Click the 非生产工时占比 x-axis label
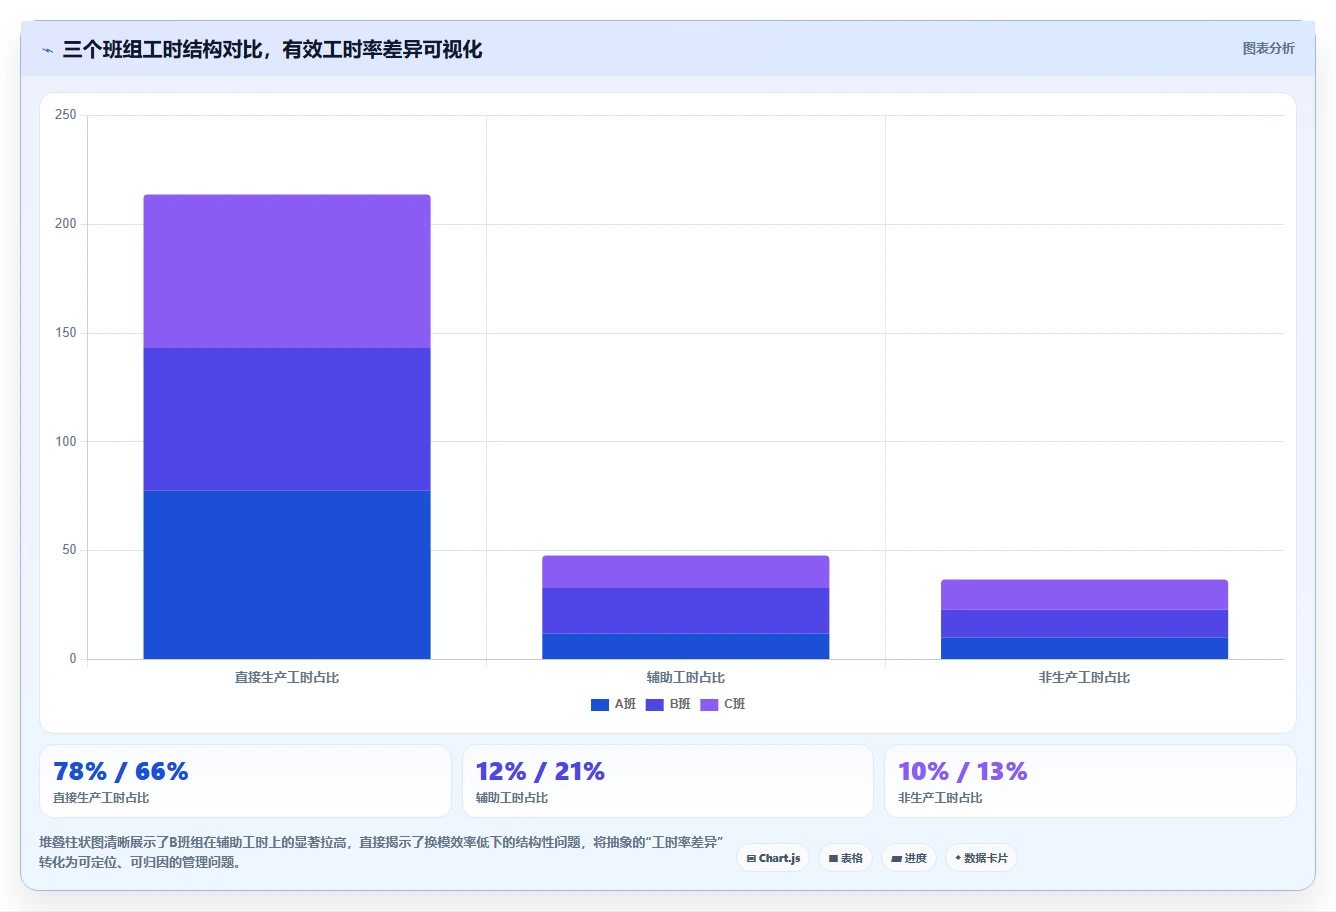Image resolution: width=1336 pixels, height=912 pixels. [x=1084, y=678]
